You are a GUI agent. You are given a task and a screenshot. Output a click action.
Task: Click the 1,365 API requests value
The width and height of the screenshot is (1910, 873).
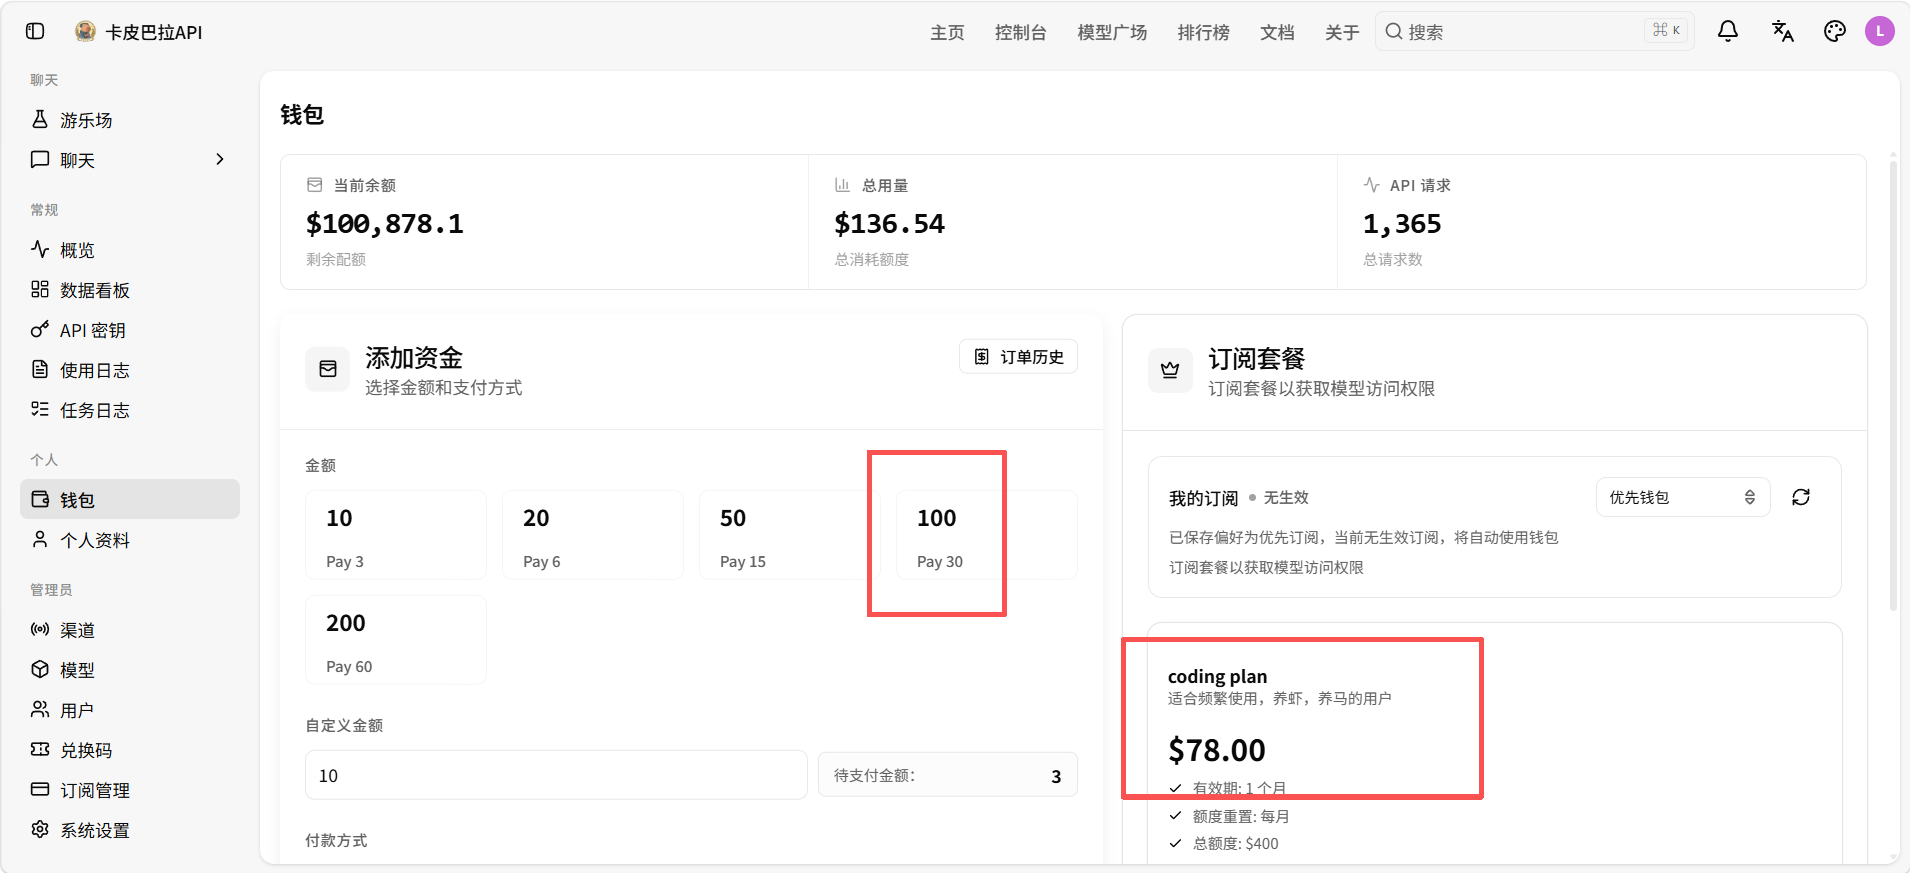[1402, 224]
